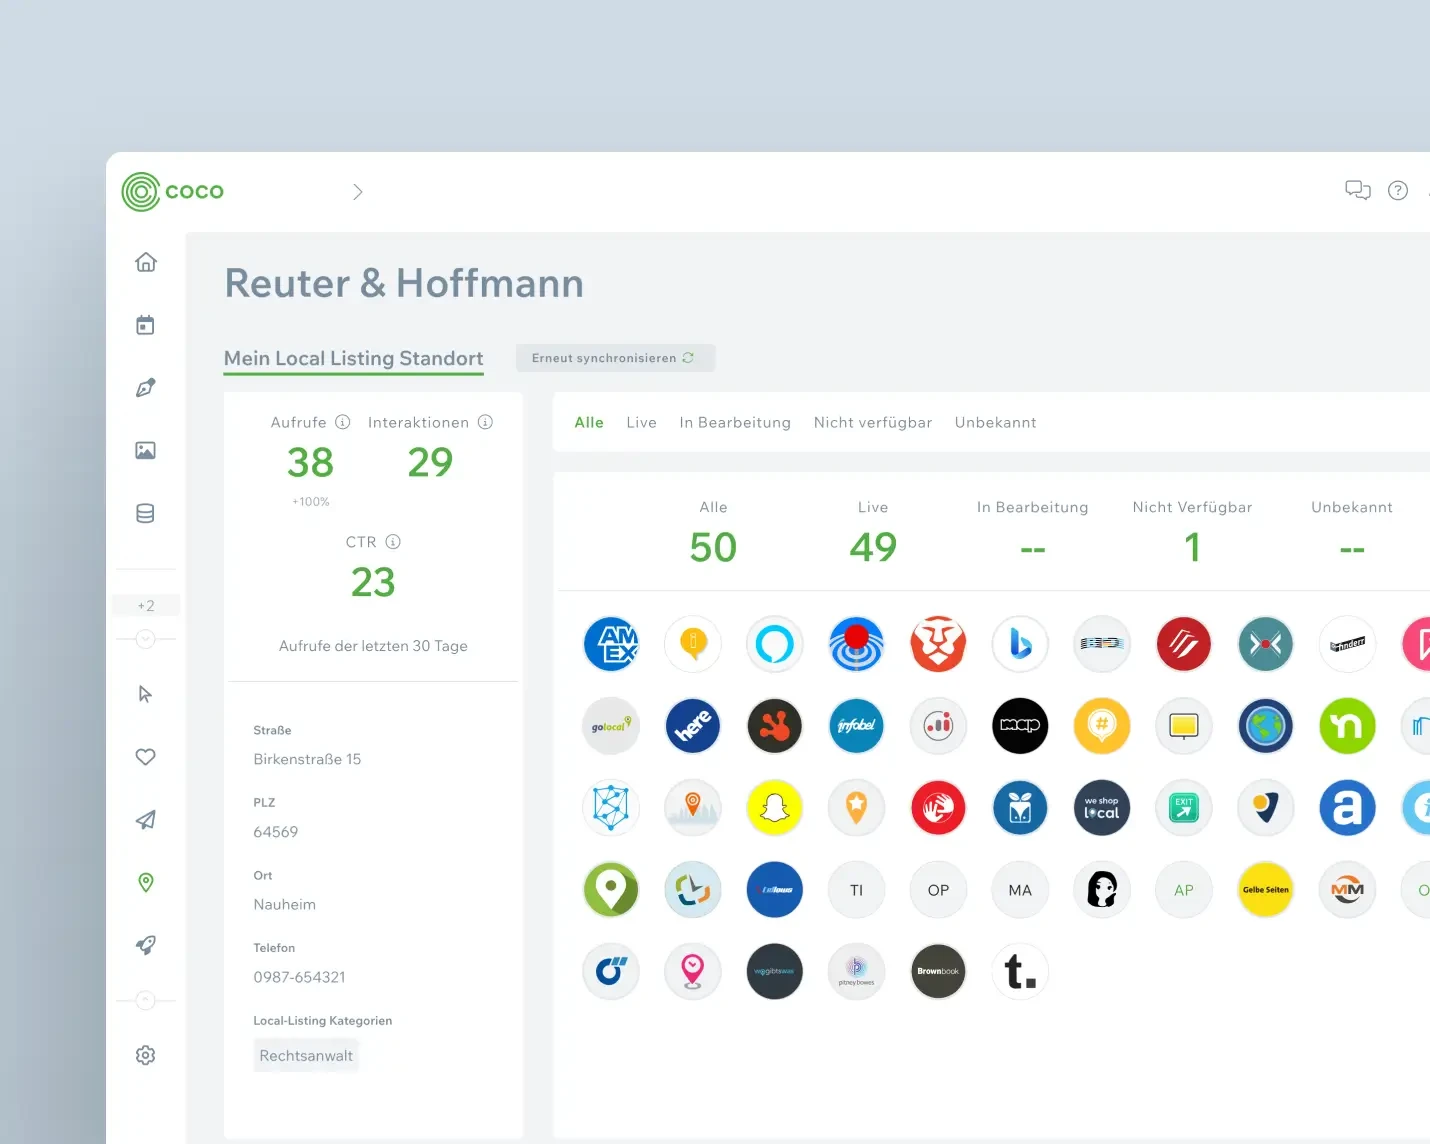Open the MM listing icon
This screenshot has width=1430, height=1144.
1348,890
